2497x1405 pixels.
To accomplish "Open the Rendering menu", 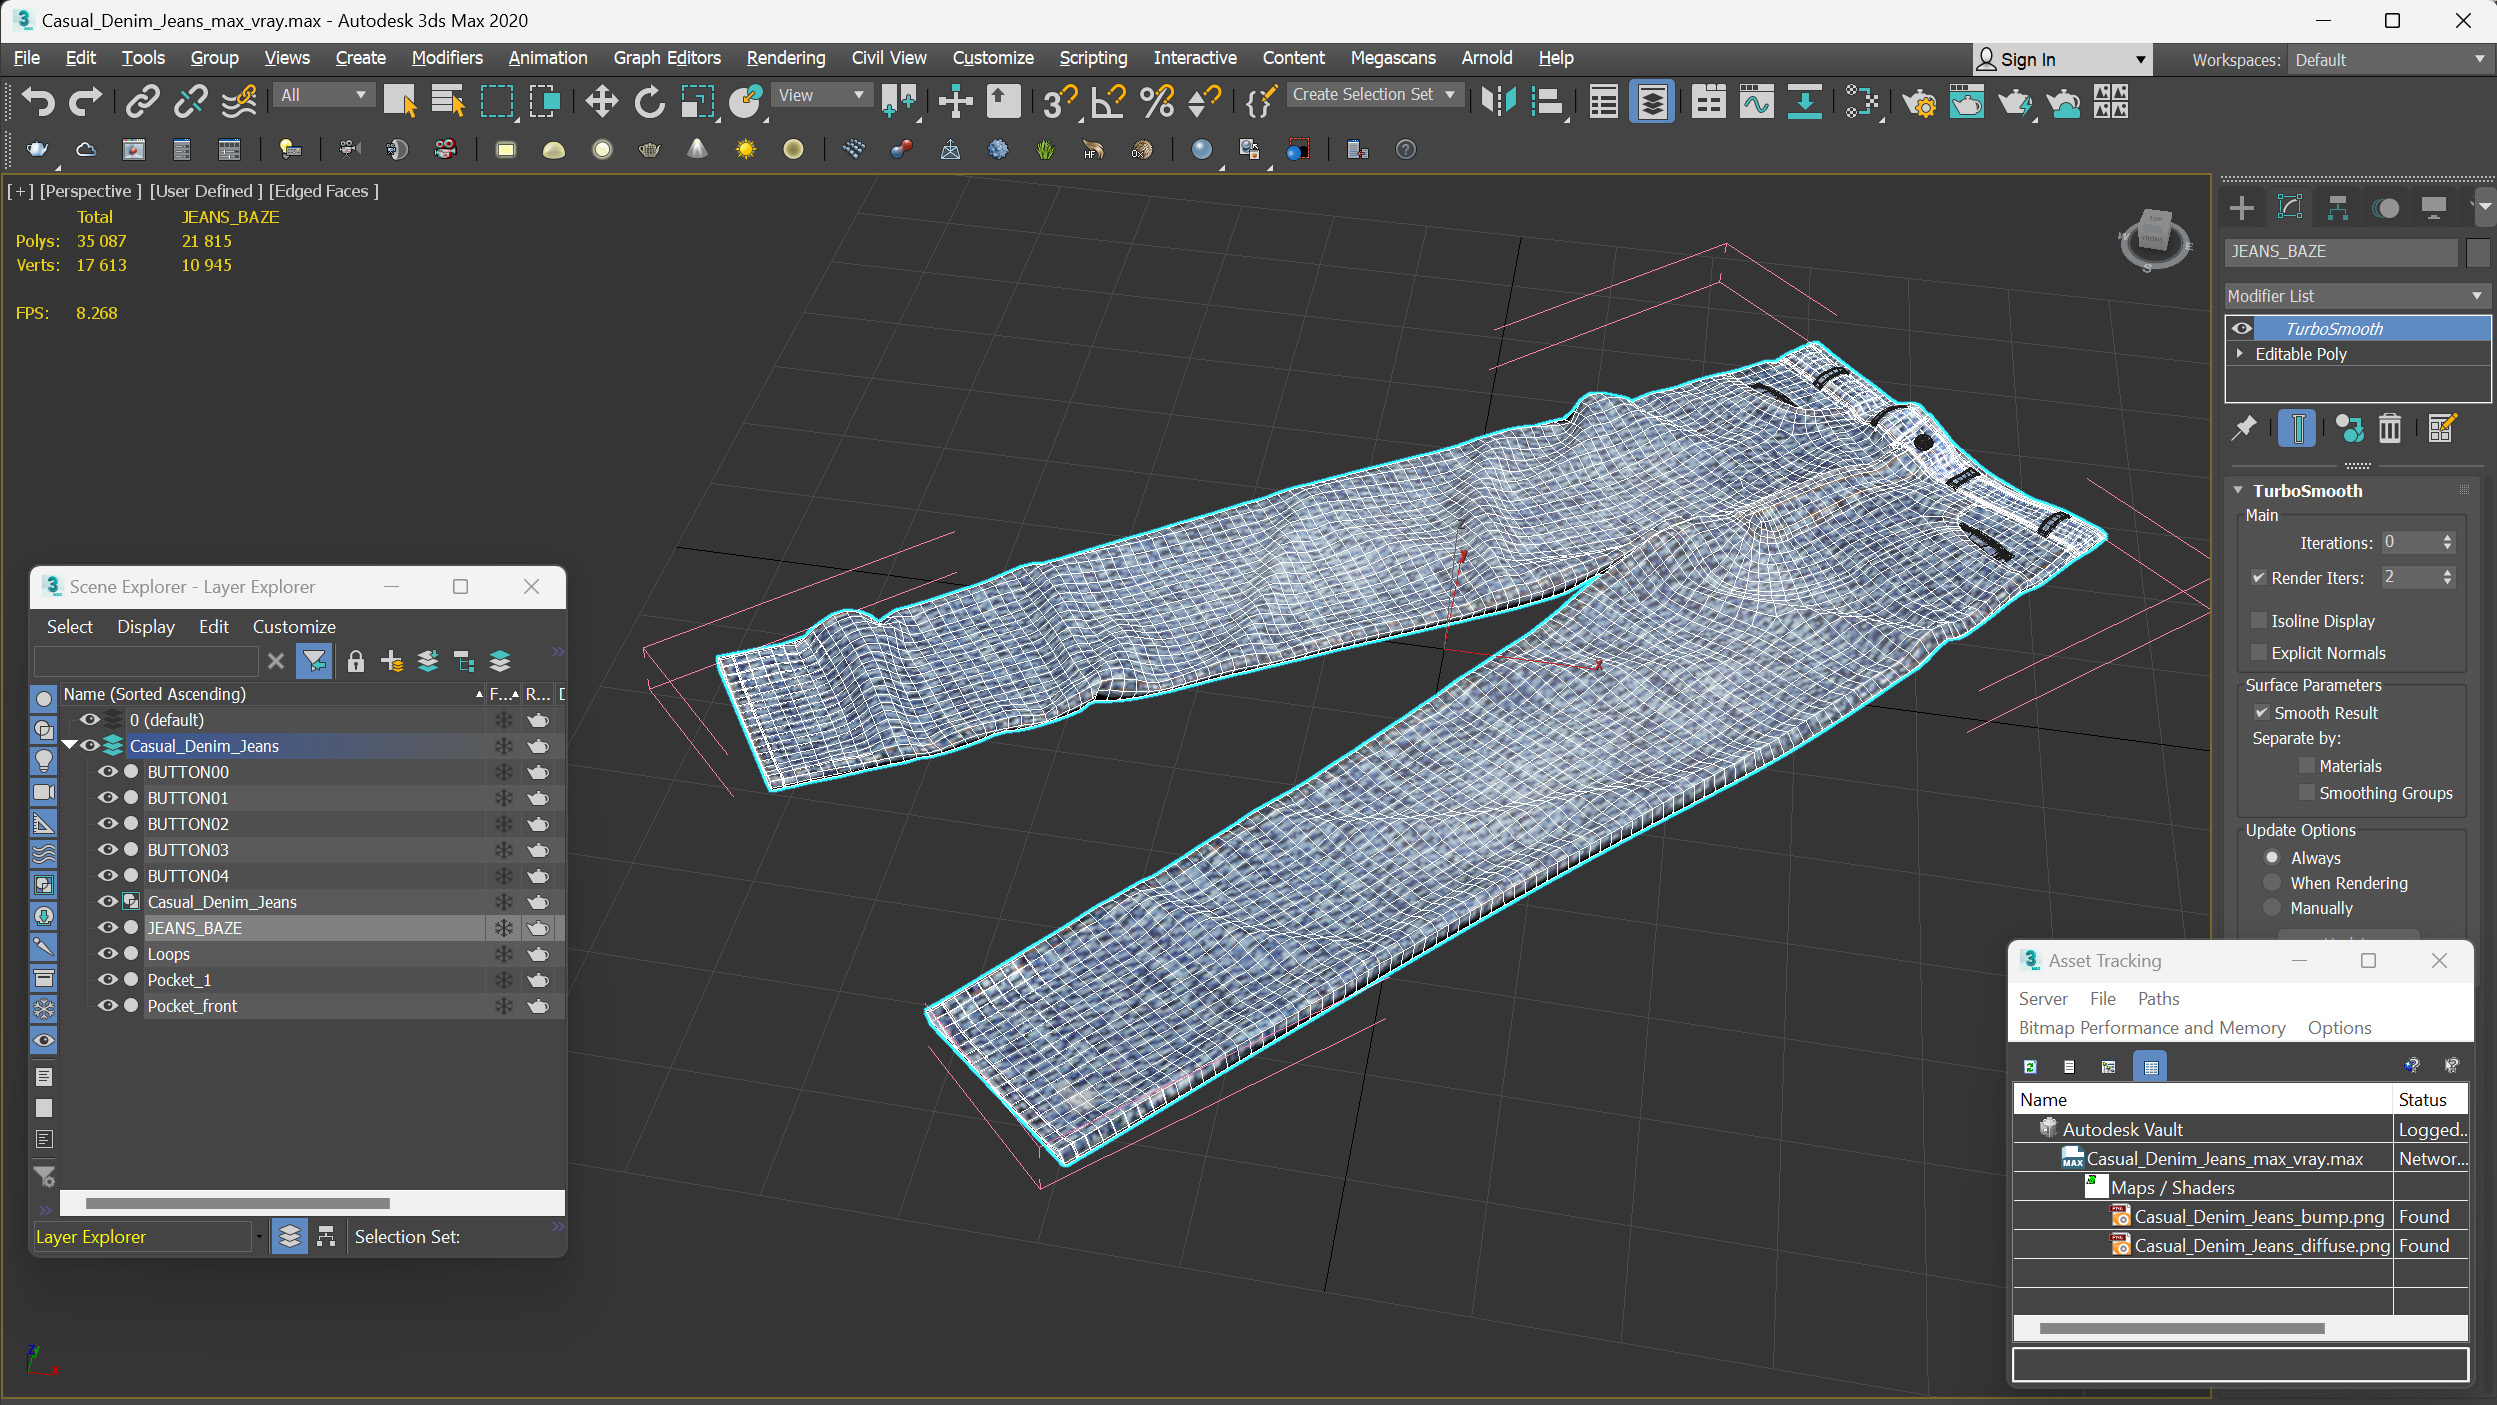I will click(785, 58).
